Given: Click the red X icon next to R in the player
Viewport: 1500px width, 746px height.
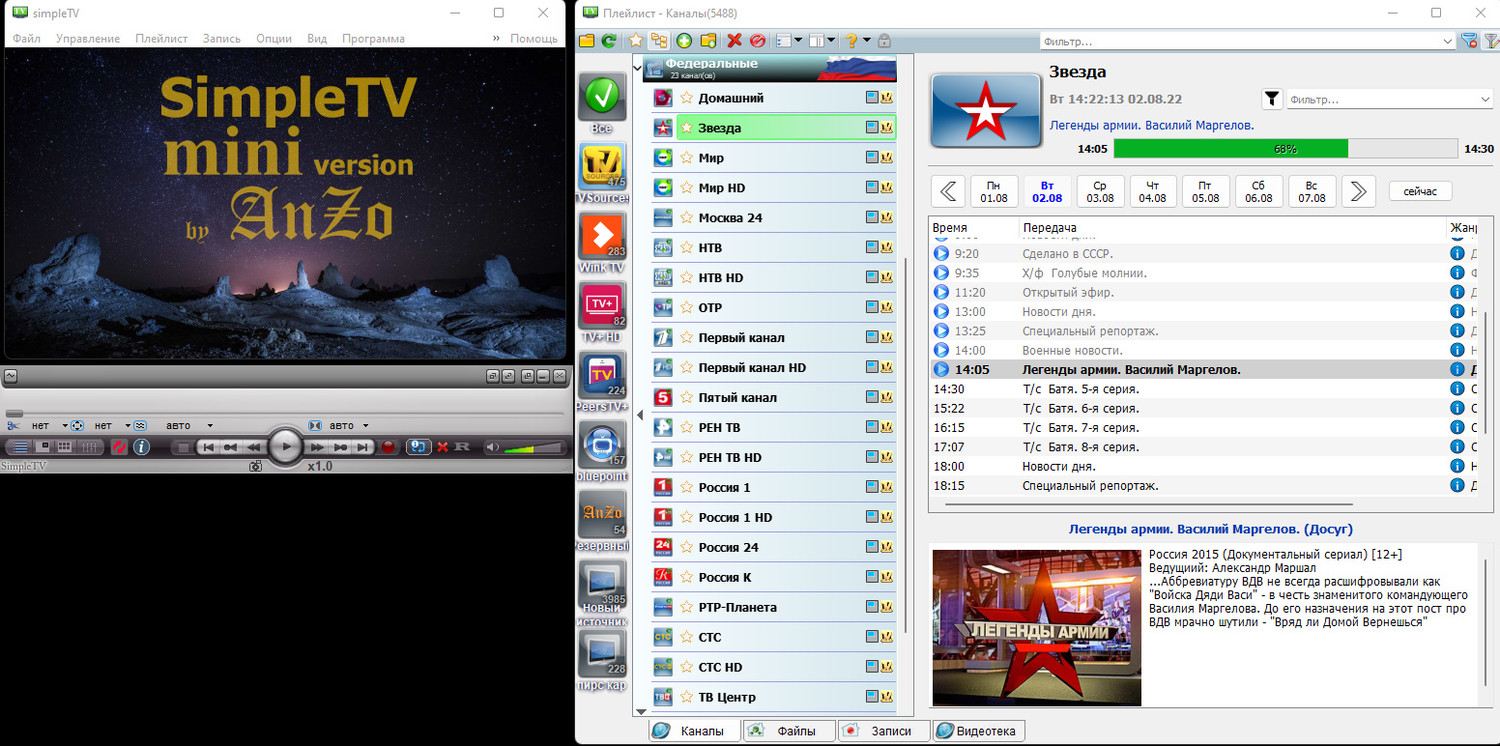Looking at the screenshot, I should [x=442, y=447].
